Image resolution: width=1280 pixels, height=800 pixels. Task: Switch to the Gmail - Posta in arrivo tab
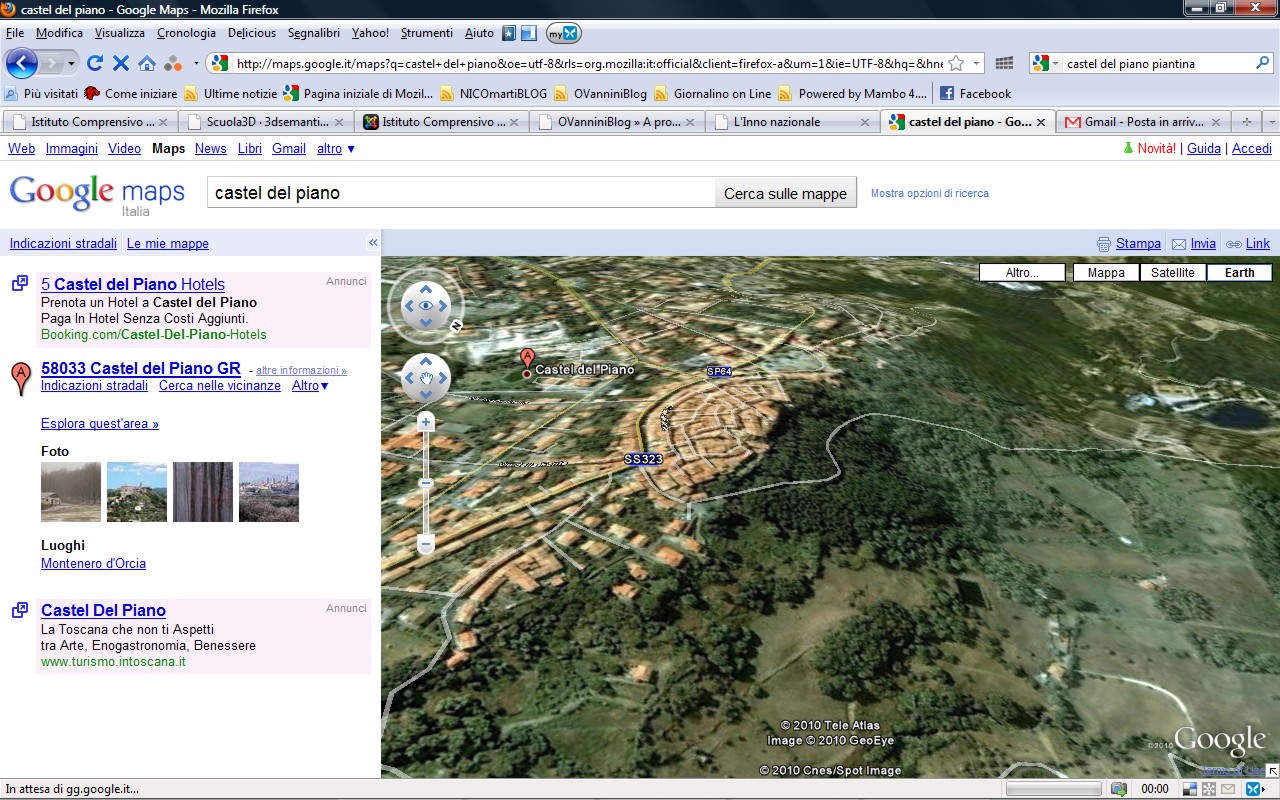click(1144, 122)
